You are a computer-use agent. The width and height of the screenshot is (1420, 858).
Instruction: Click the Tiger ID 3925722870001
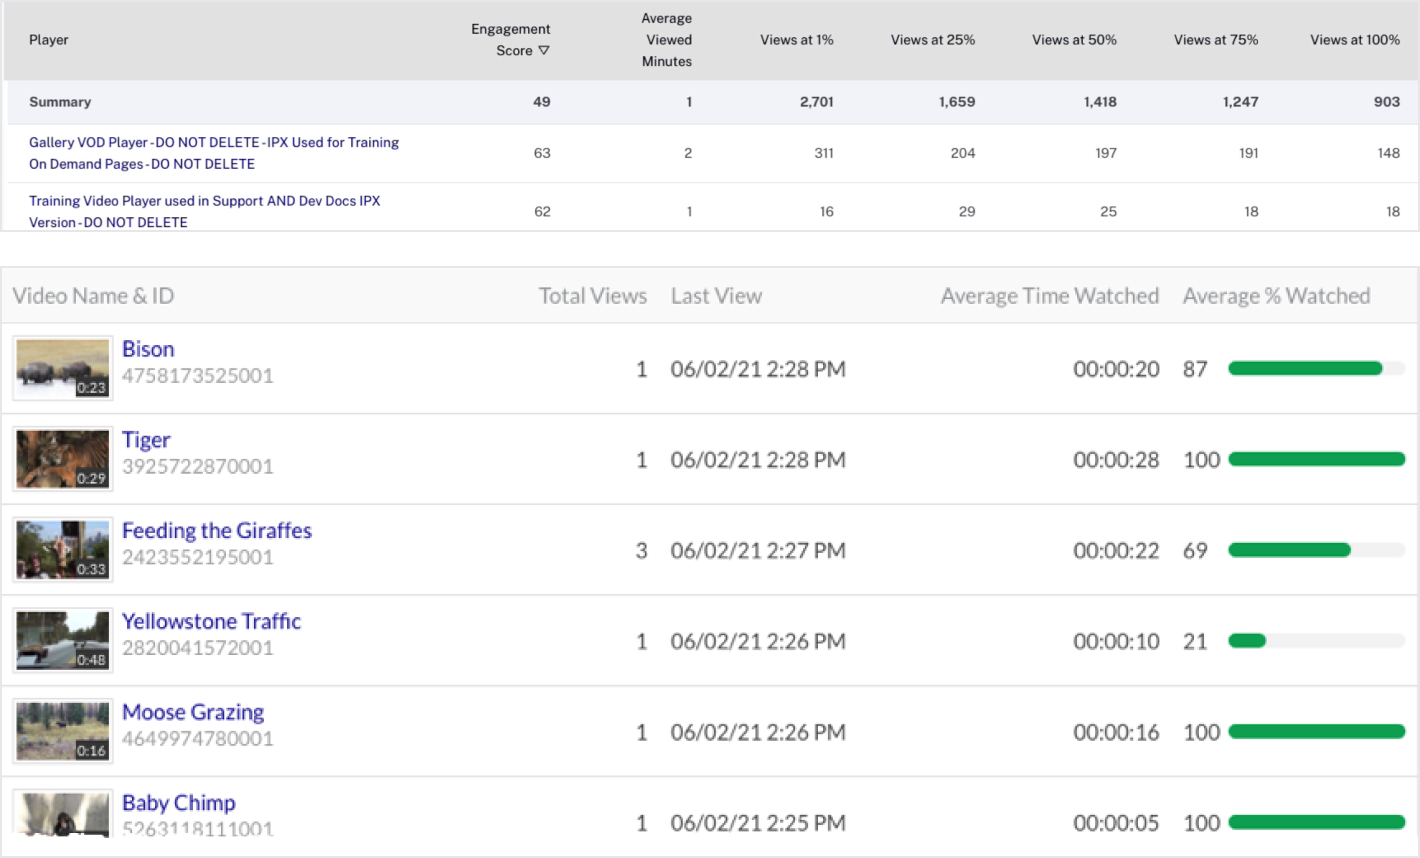[x=198, y=466]
